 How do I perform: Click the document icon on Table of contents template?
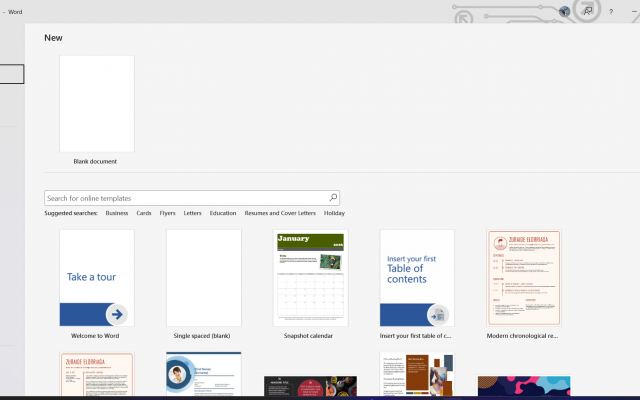(x=438, y=315)
